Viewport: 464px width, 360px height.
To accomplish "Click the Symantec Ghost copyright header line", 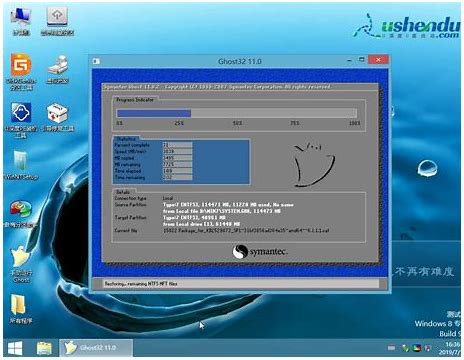I will tap(217, 87).
